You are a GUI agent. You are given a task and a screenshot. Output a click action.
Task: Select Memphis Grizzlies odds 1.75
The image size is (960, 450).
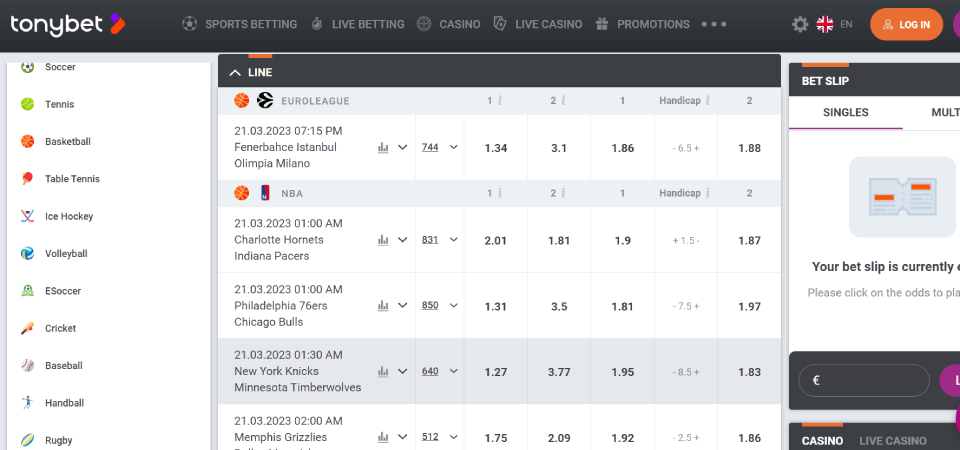click(x=496, y=438)
